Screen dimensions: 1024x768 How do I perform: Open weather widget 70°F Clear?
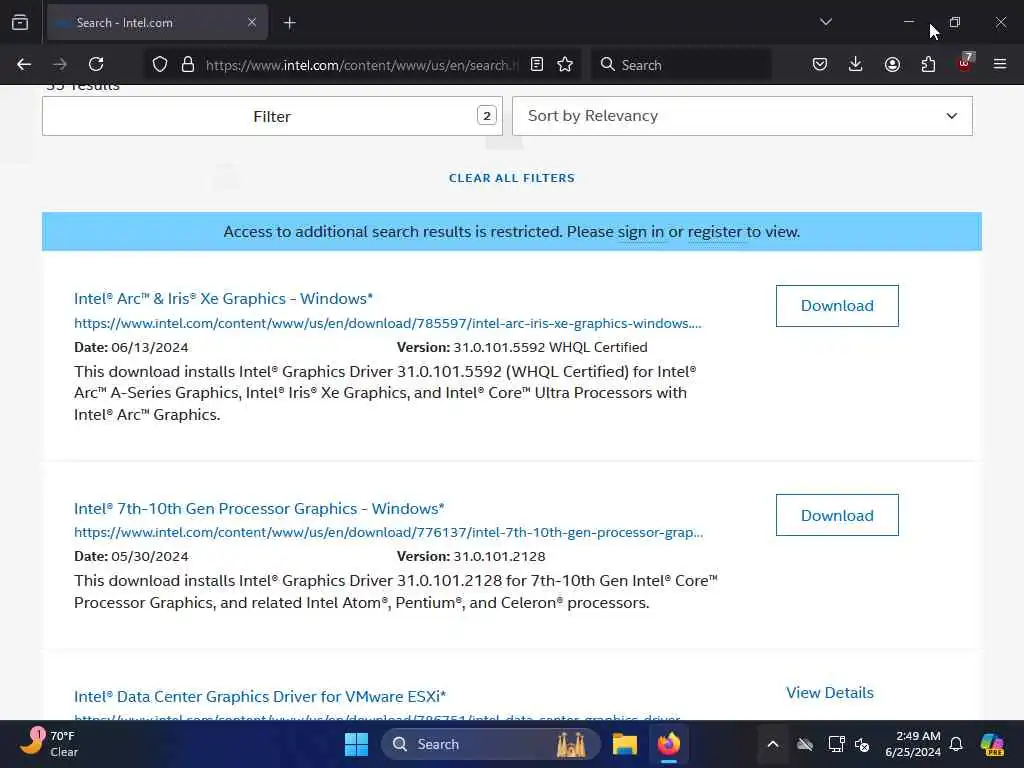pyautogui.click(x=49, y=744)
